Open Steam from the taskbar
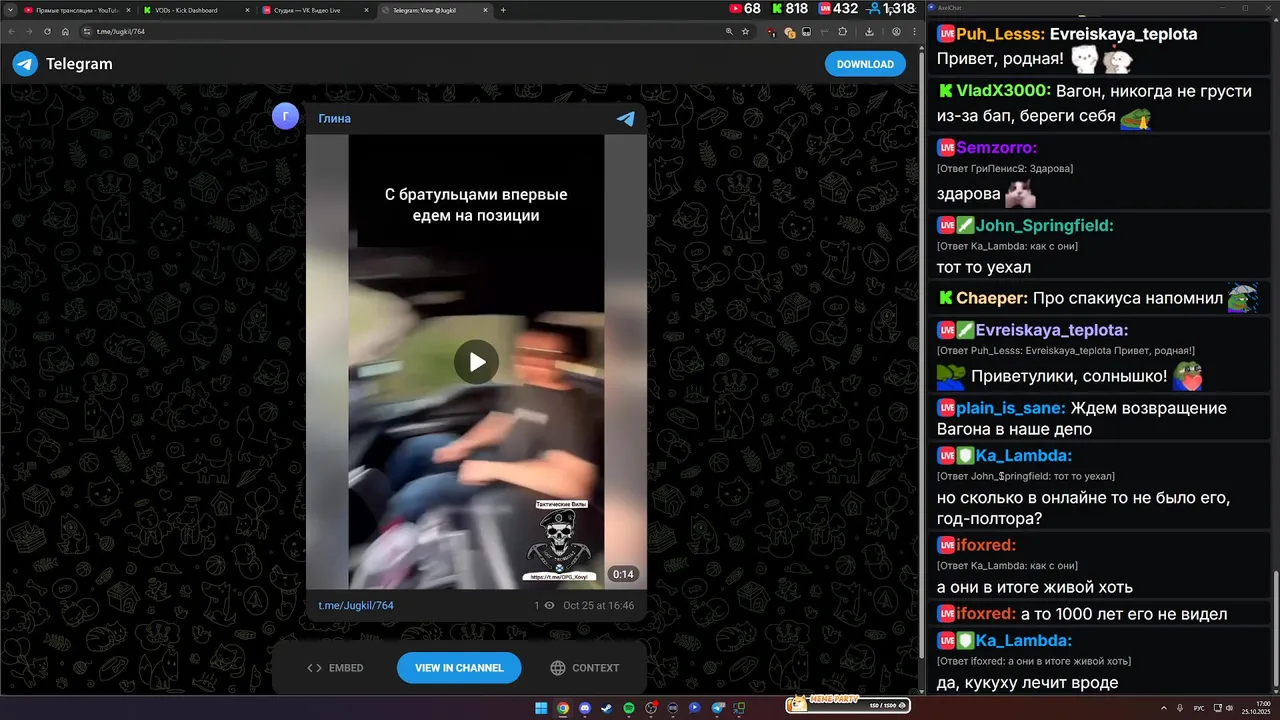Screen dimensions: 1280x720 click(607, 708)
